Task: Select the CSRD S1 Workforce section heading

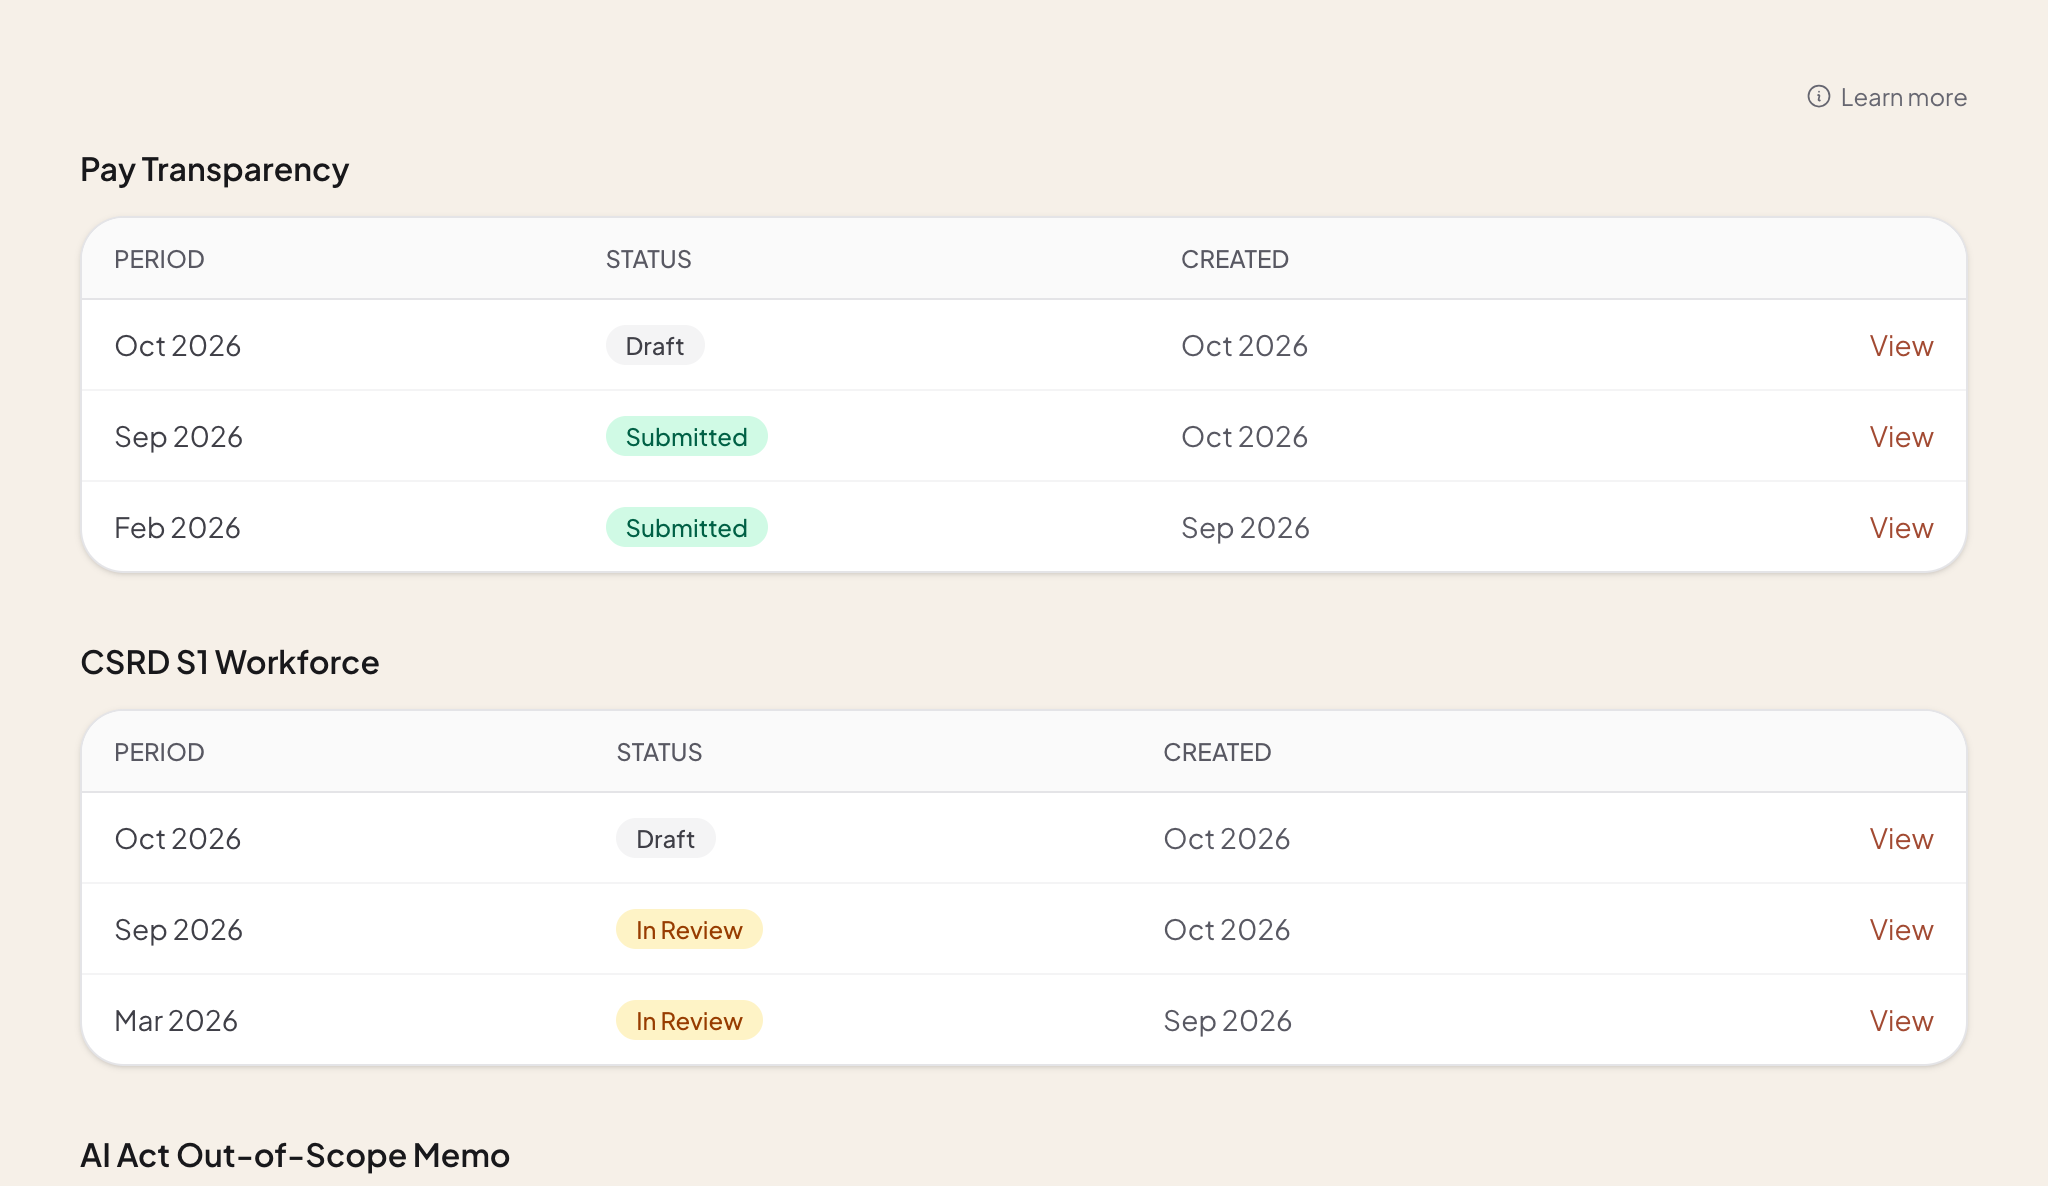Action: [230, 663]
